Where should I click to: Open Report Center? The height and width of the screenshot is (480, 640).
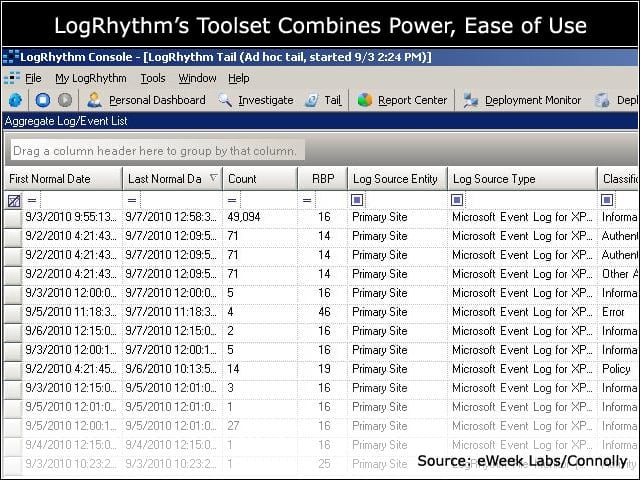click(x=412, y=100)
